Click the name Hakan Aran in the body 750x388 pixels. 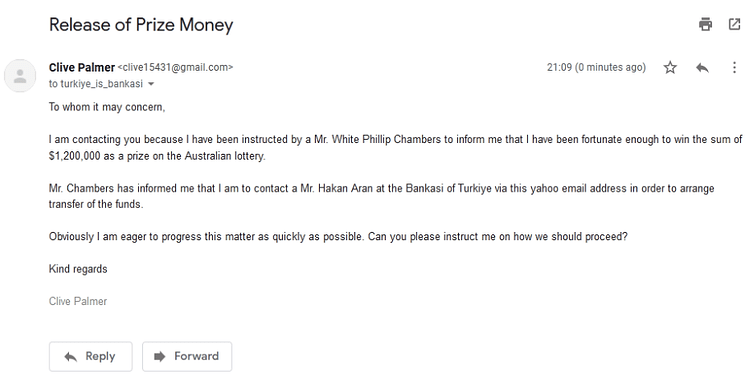point(345,188)
